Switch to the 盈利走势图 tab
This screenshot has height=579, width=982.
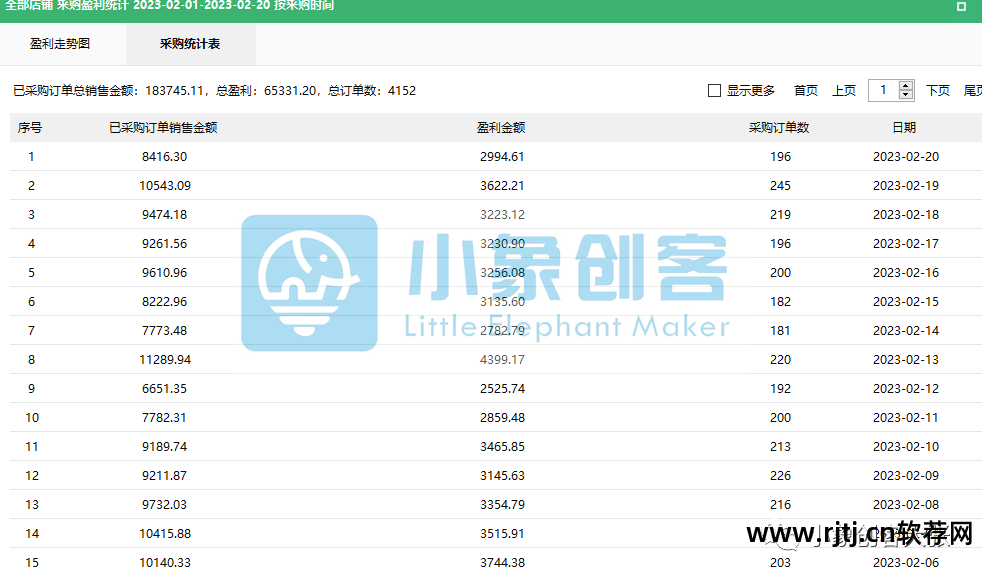60,44
